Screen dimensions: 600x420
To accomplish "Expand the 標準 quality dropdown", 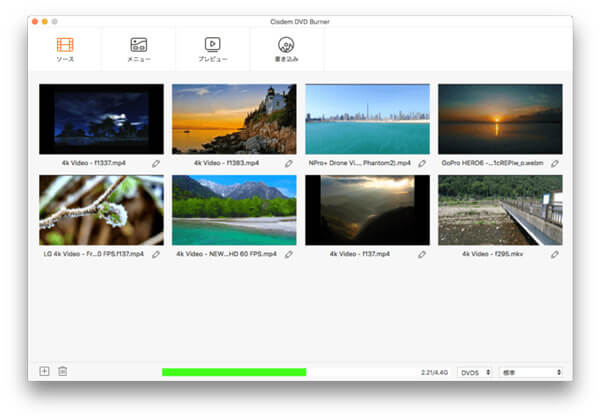I will (530, 372).
